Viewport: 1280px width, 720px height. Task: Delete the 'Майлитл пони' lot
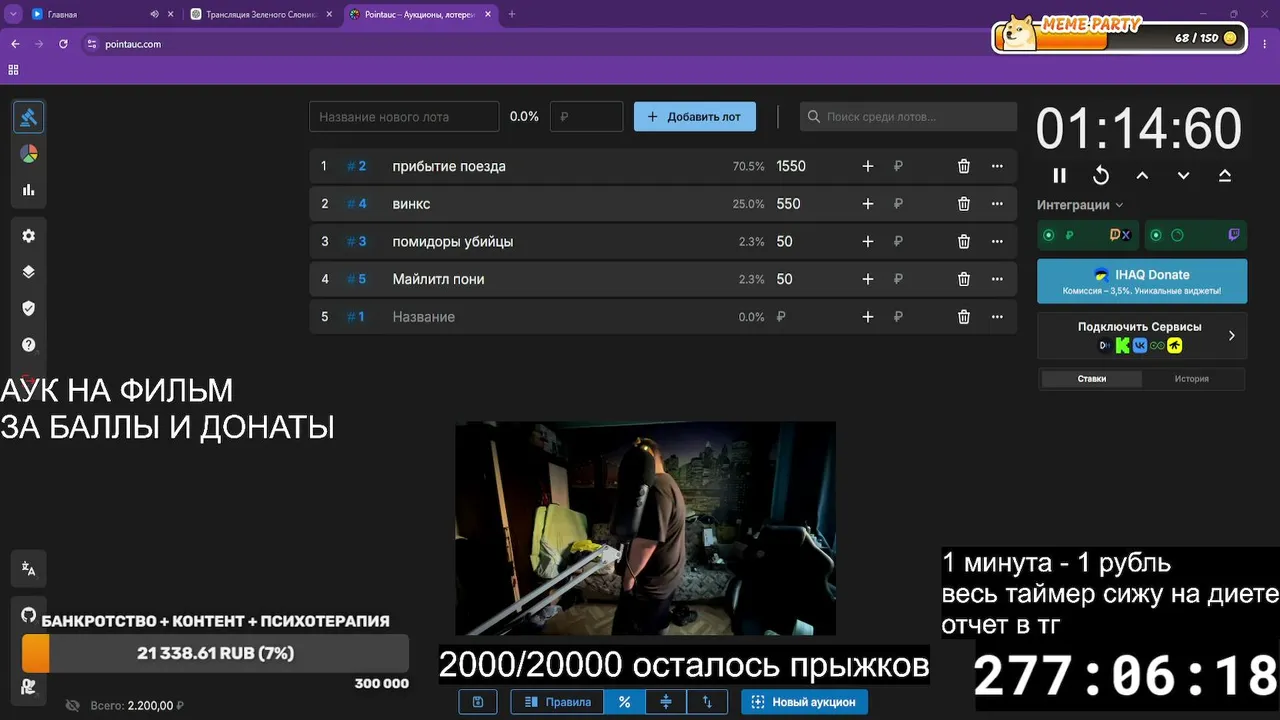964,279
